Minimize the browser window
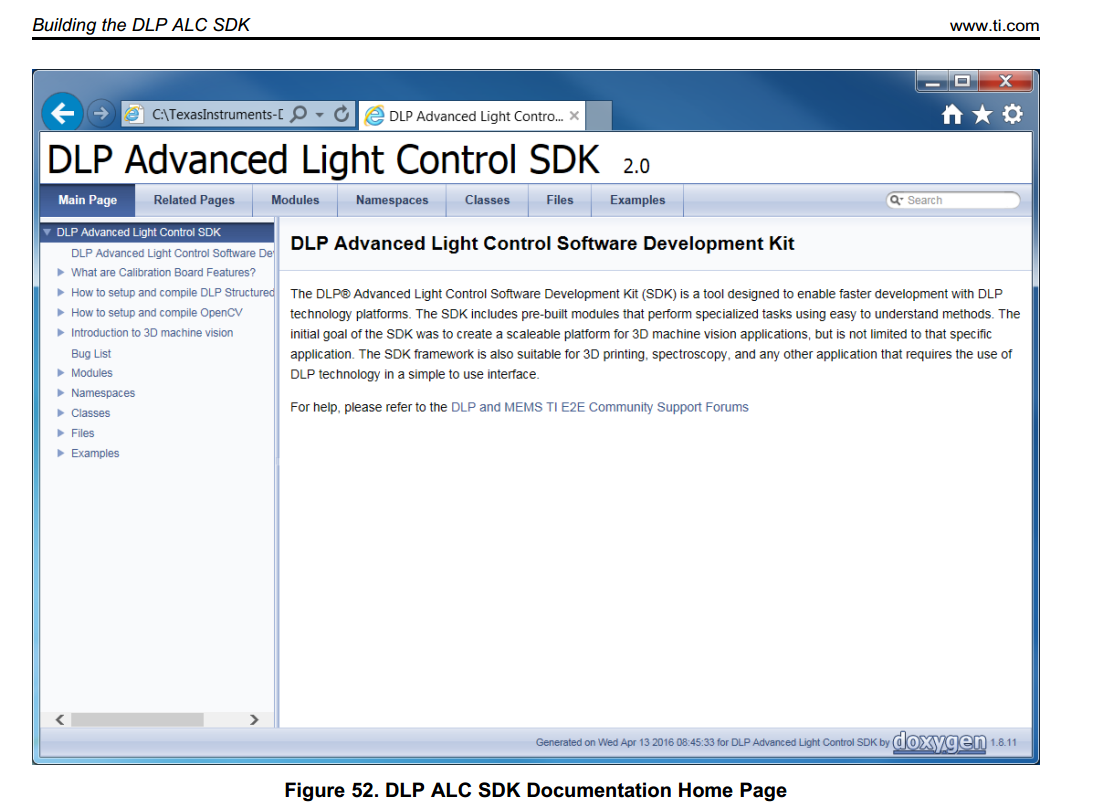The width and height of the screenshot is (1096, 809). 932,82
